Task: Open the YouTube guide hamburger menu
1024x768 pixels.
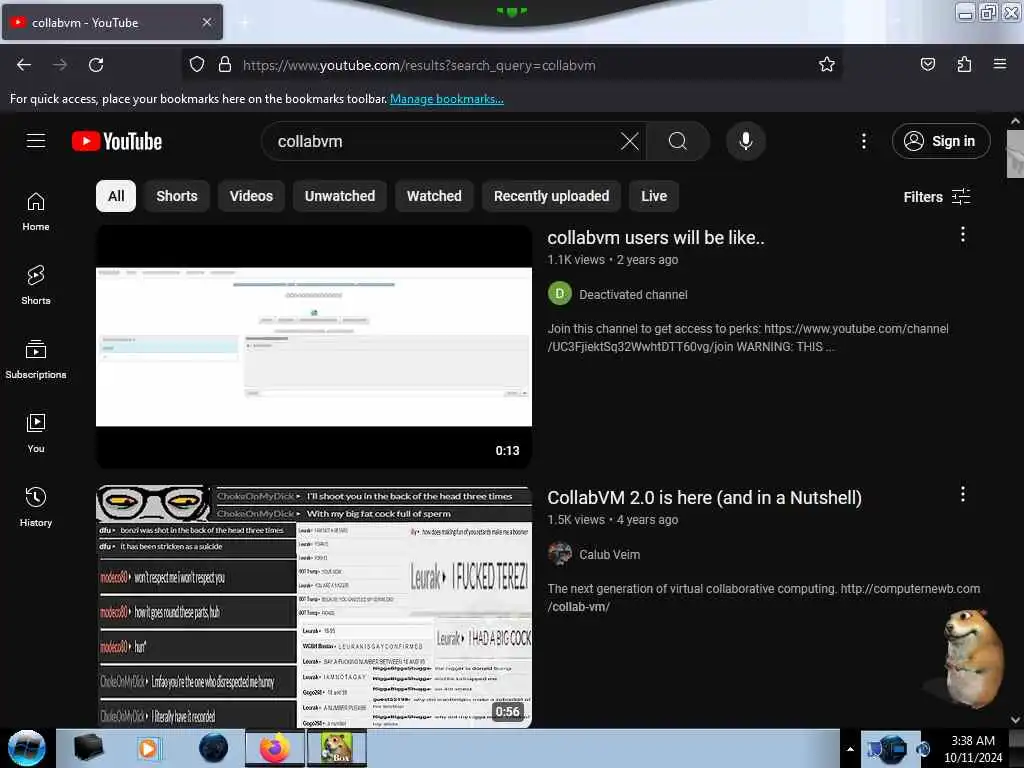Action: 36,141
